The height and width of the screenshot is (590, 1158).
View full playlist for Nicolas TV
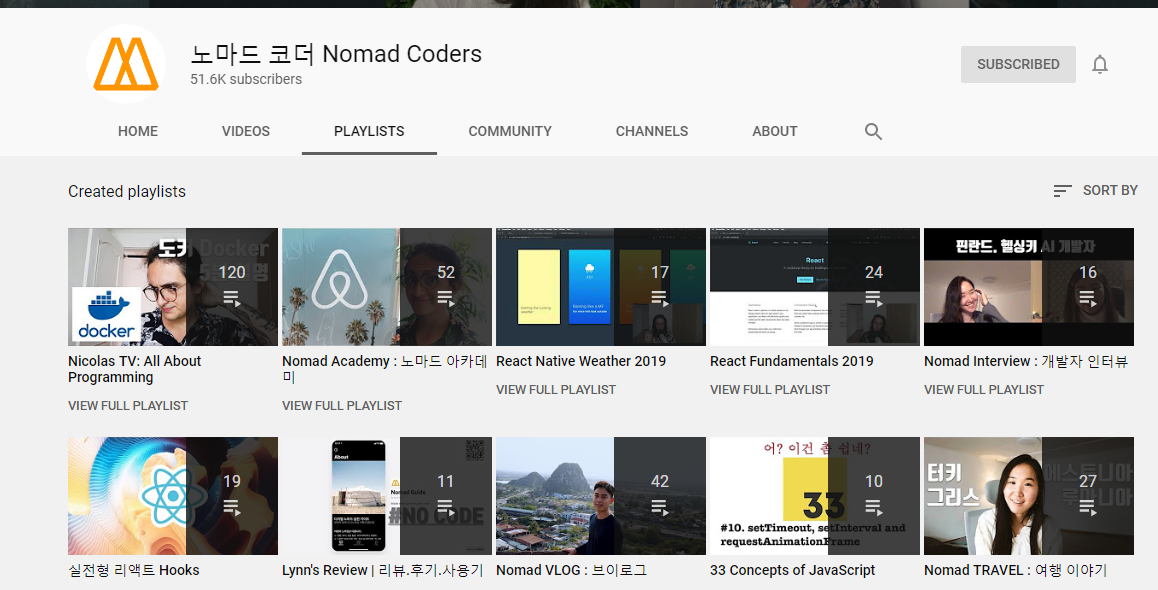128,406
